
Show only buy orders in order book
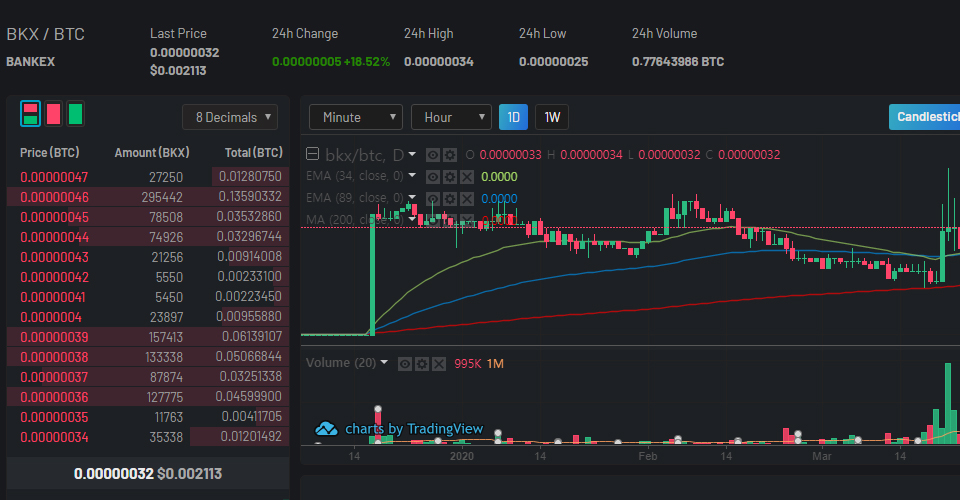(x=75, y=114)
